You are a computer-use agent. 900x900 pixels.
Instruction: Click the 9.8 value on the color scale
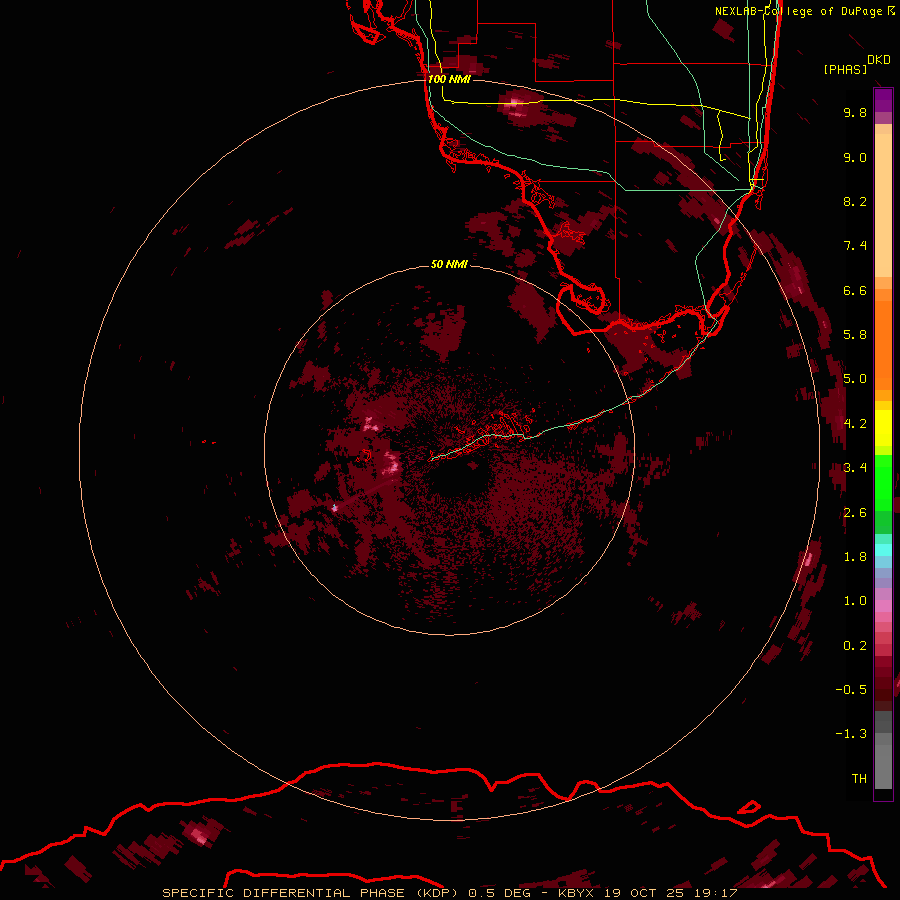(x=855, y=112)
